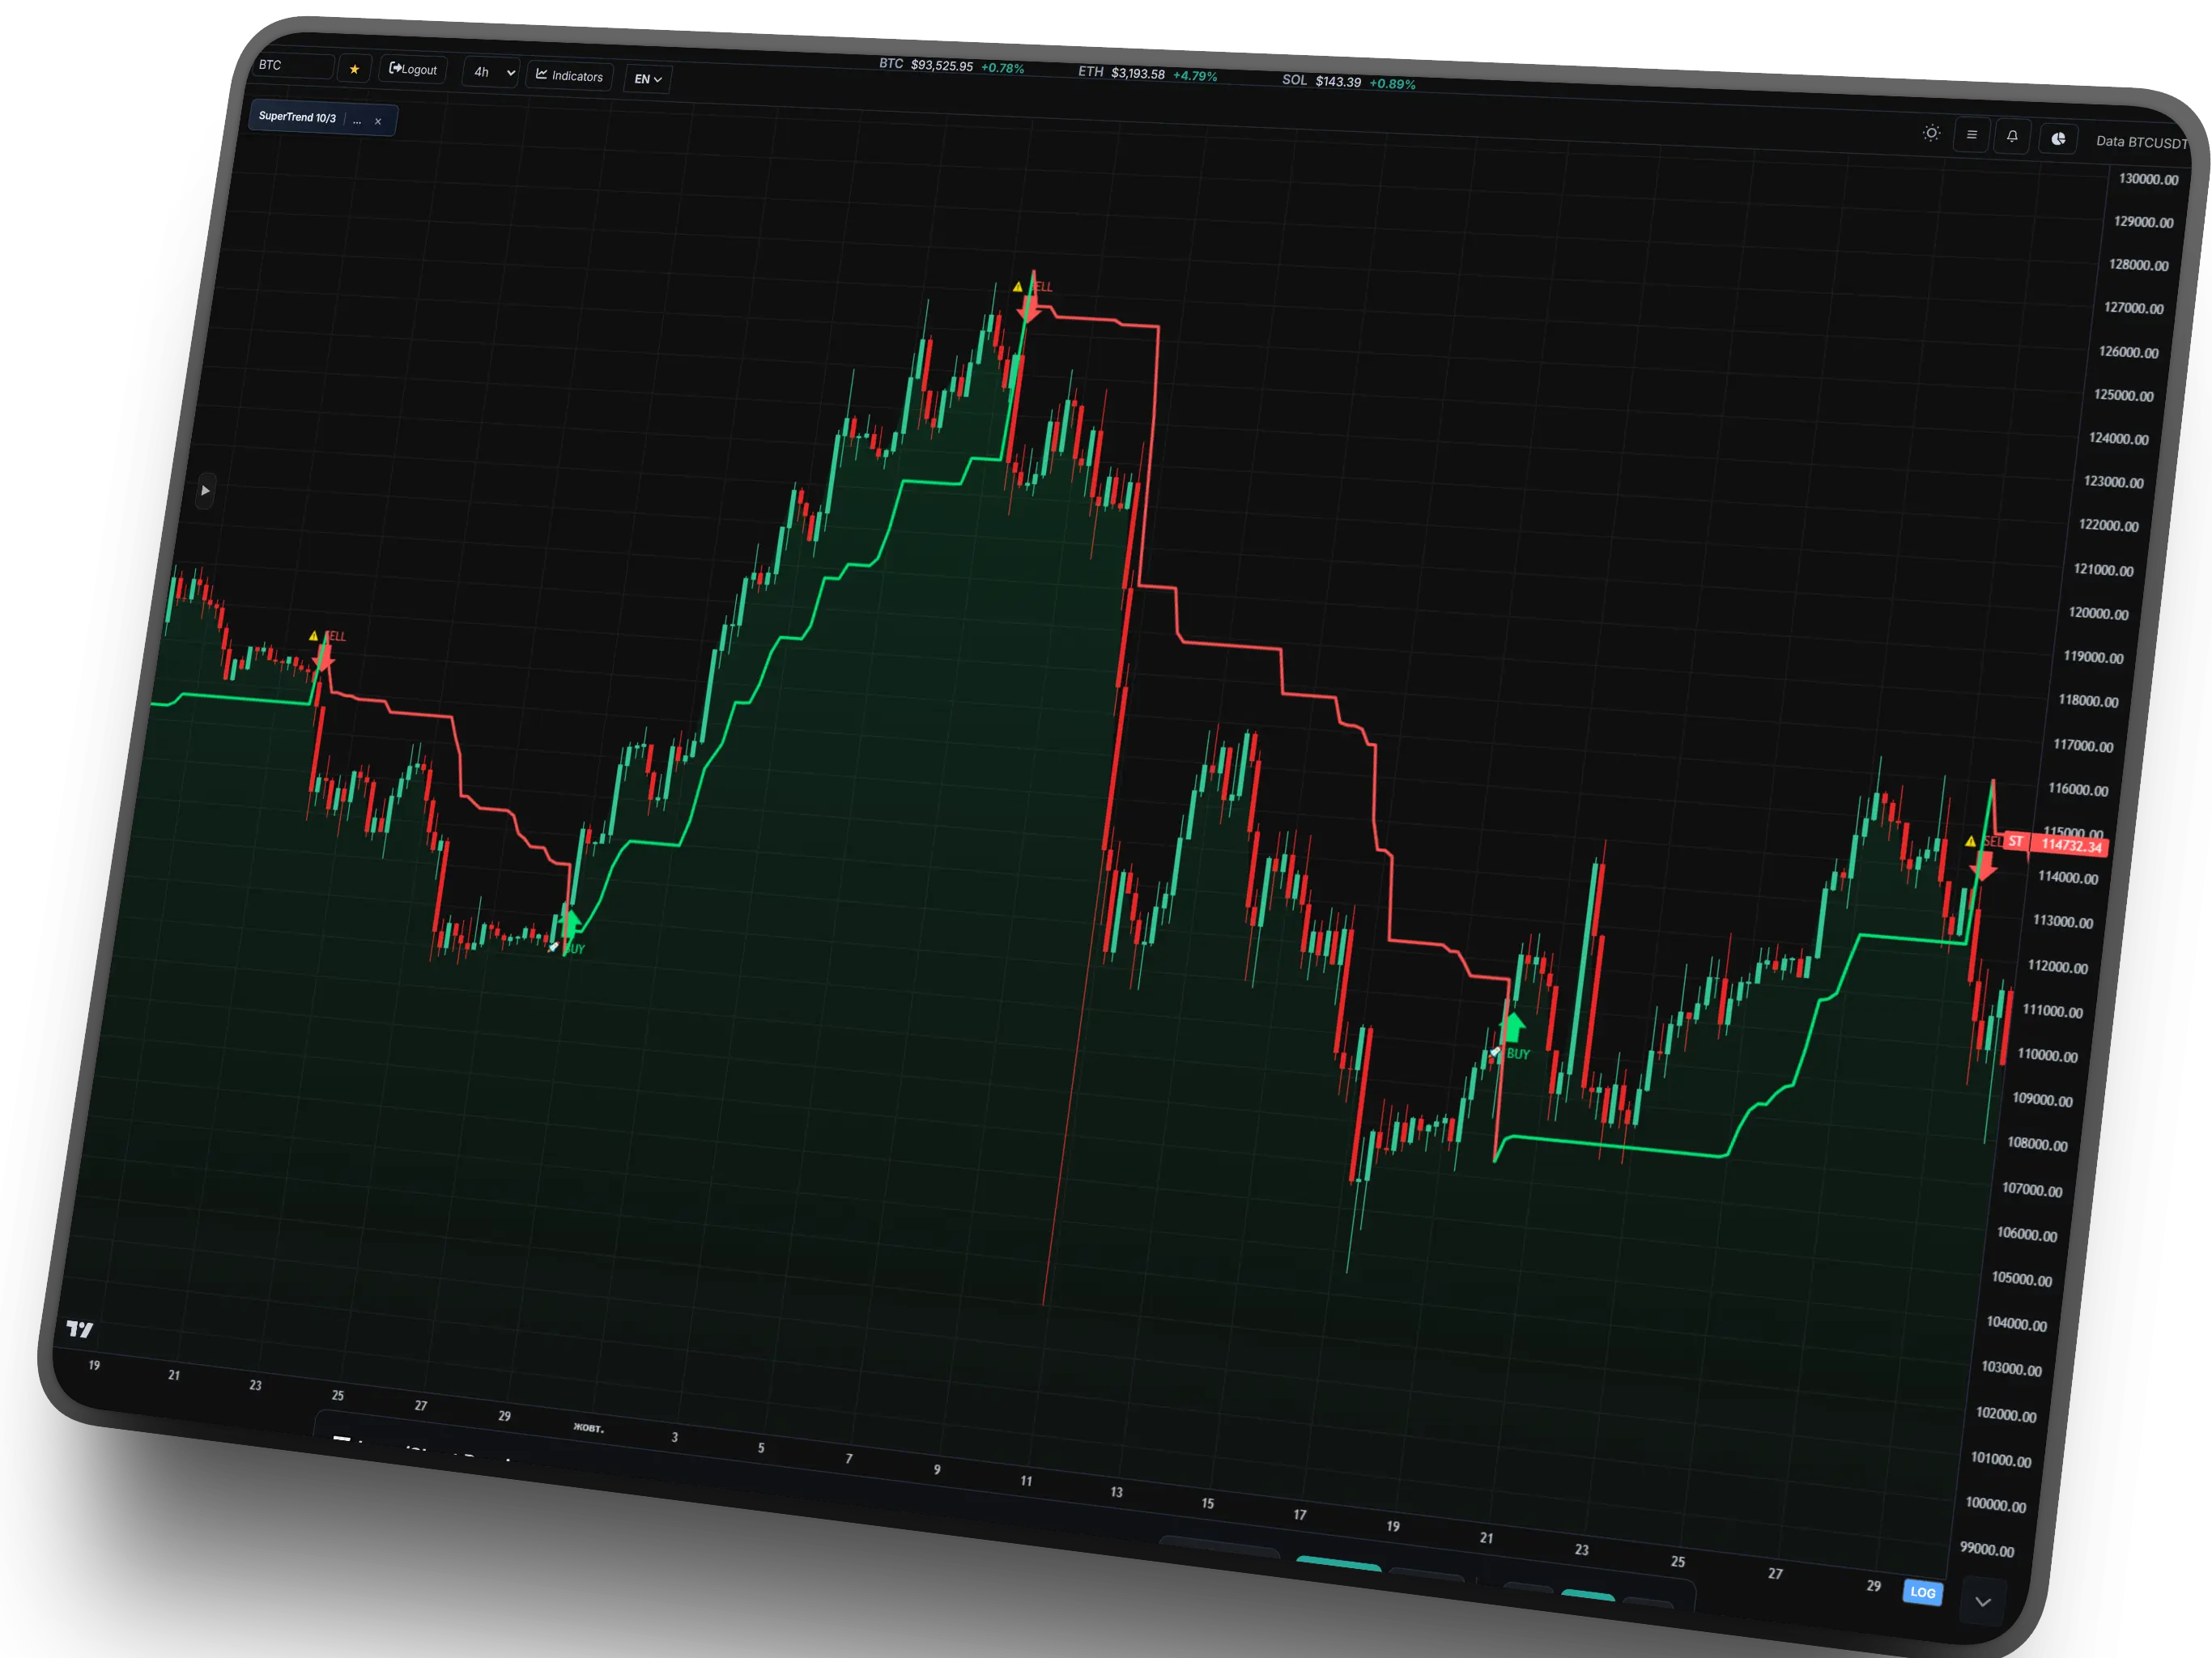The height and width of the screenshot is (1658, 2212).
Task: Open alerts via the bell icon
Action: (x=2012, y=136)
